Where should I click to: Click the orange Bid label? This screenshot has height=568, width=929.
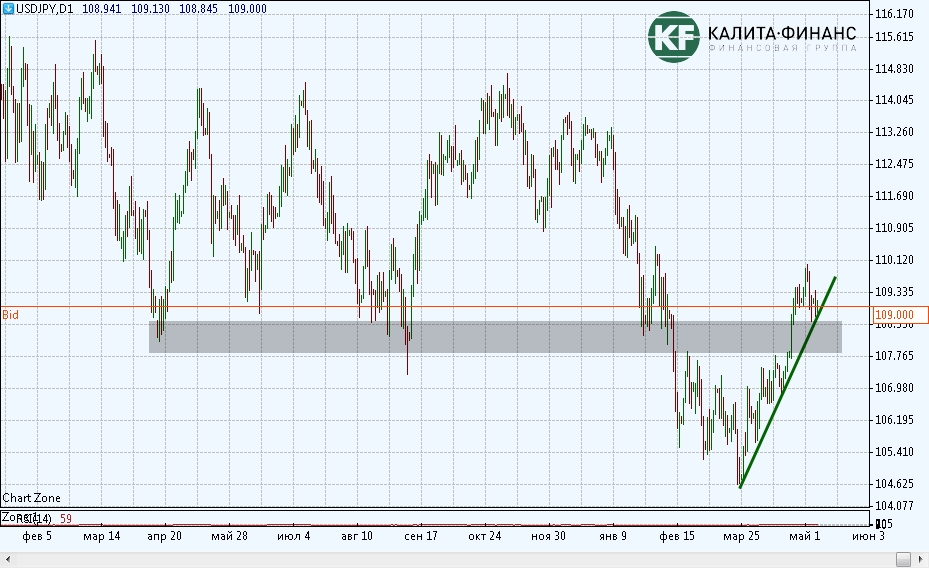click(x=10, y=314)
